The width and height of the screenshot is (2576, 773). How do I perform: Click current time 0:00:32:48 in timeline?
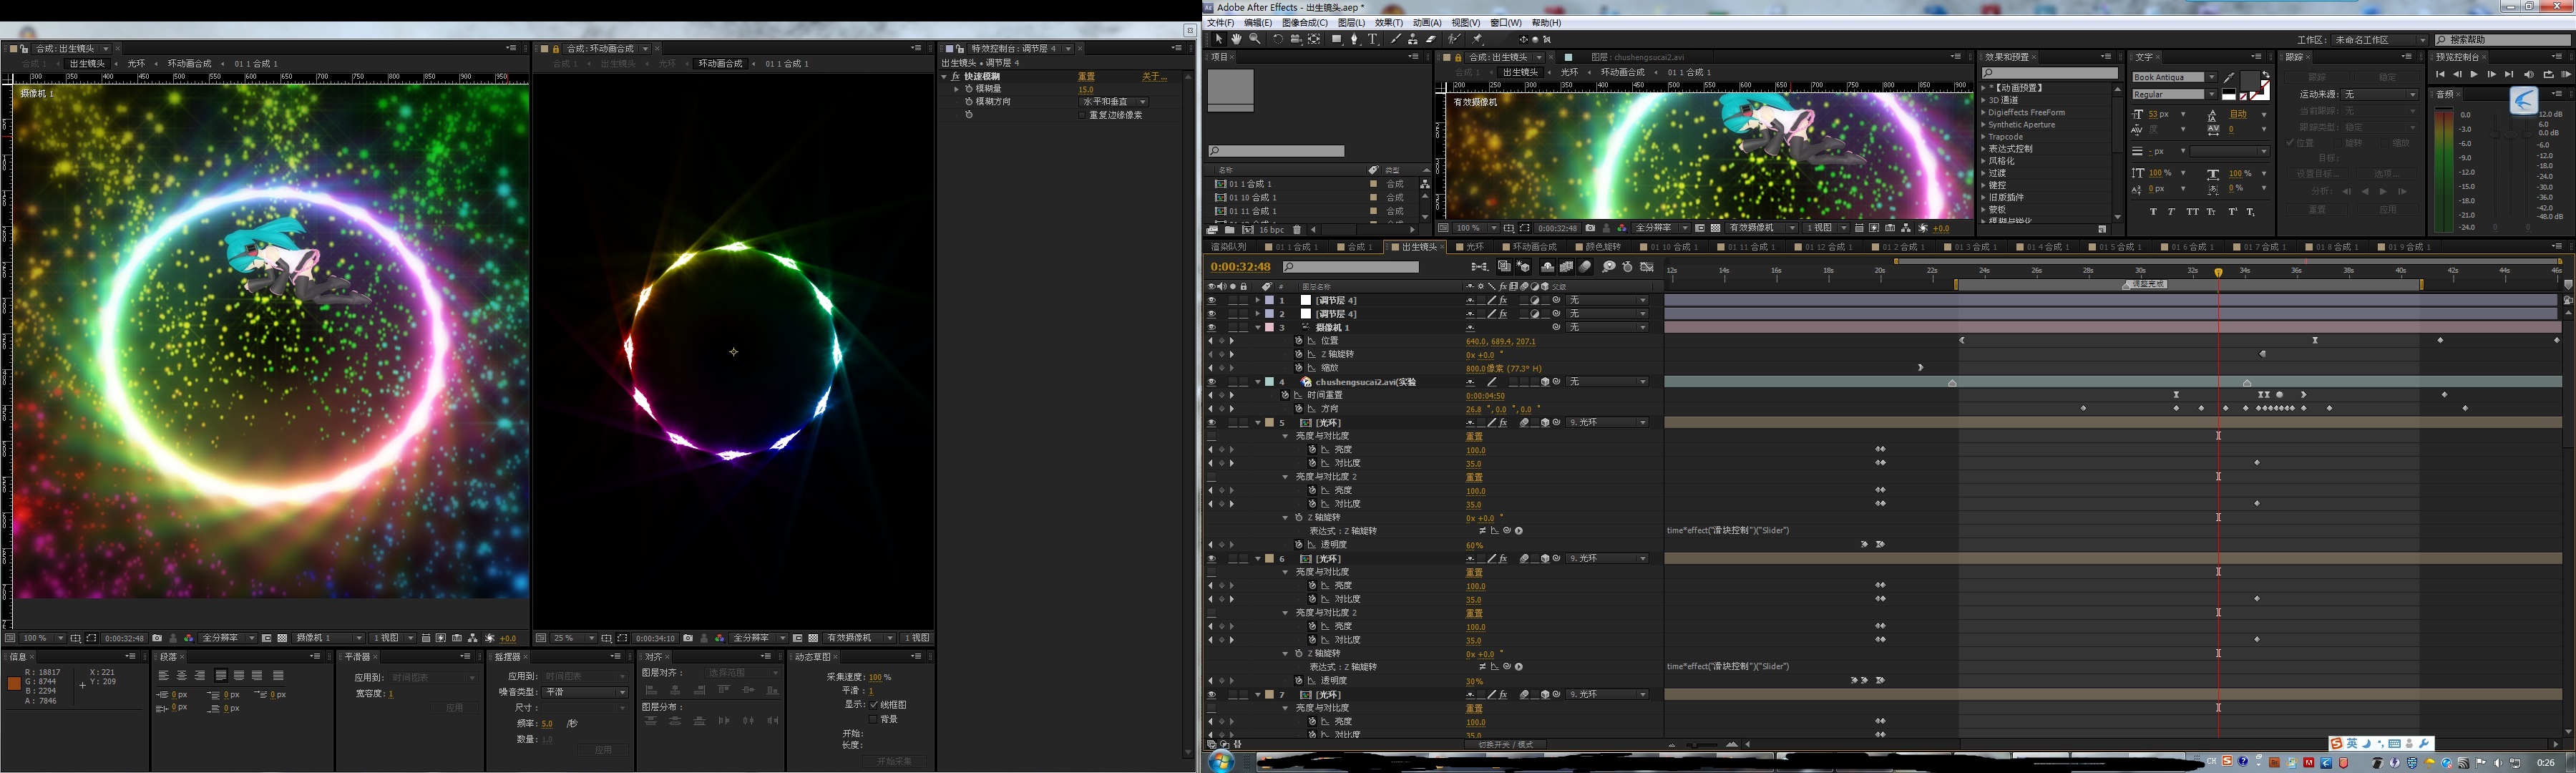(1240, 267)
